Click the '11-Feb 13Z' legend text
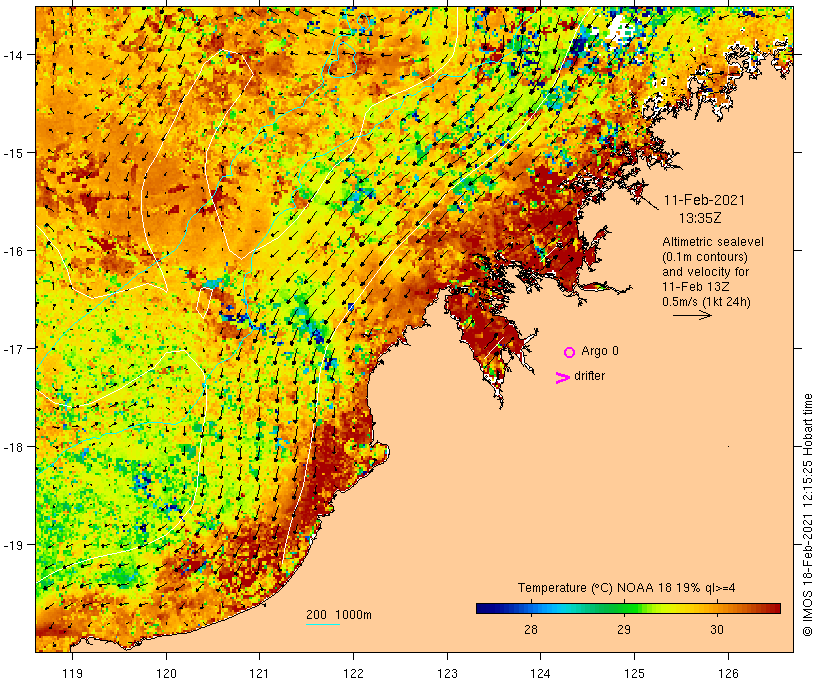Image resolution: width=820 pixels, height=680 pixels. (696, 287)
